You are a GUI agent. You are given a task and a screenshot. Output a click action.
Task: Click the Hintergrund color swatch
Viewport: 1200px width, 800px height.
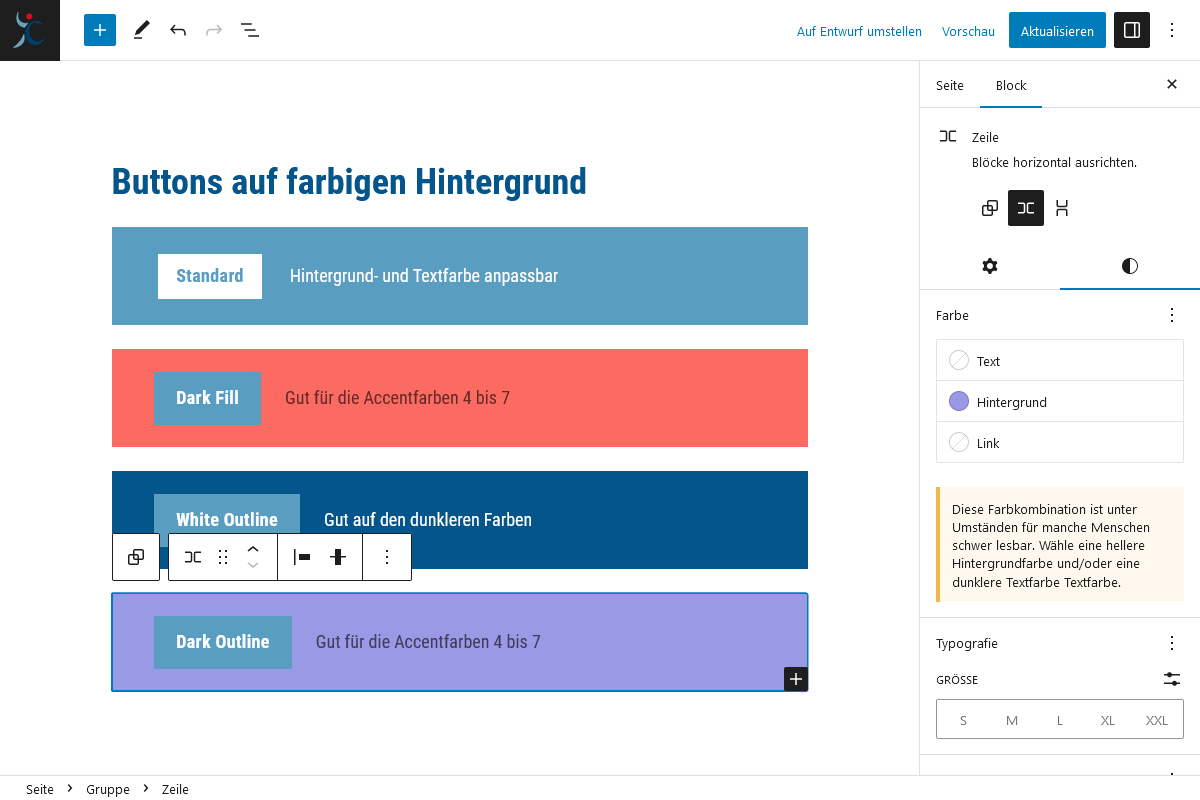(x=959, y=401)
